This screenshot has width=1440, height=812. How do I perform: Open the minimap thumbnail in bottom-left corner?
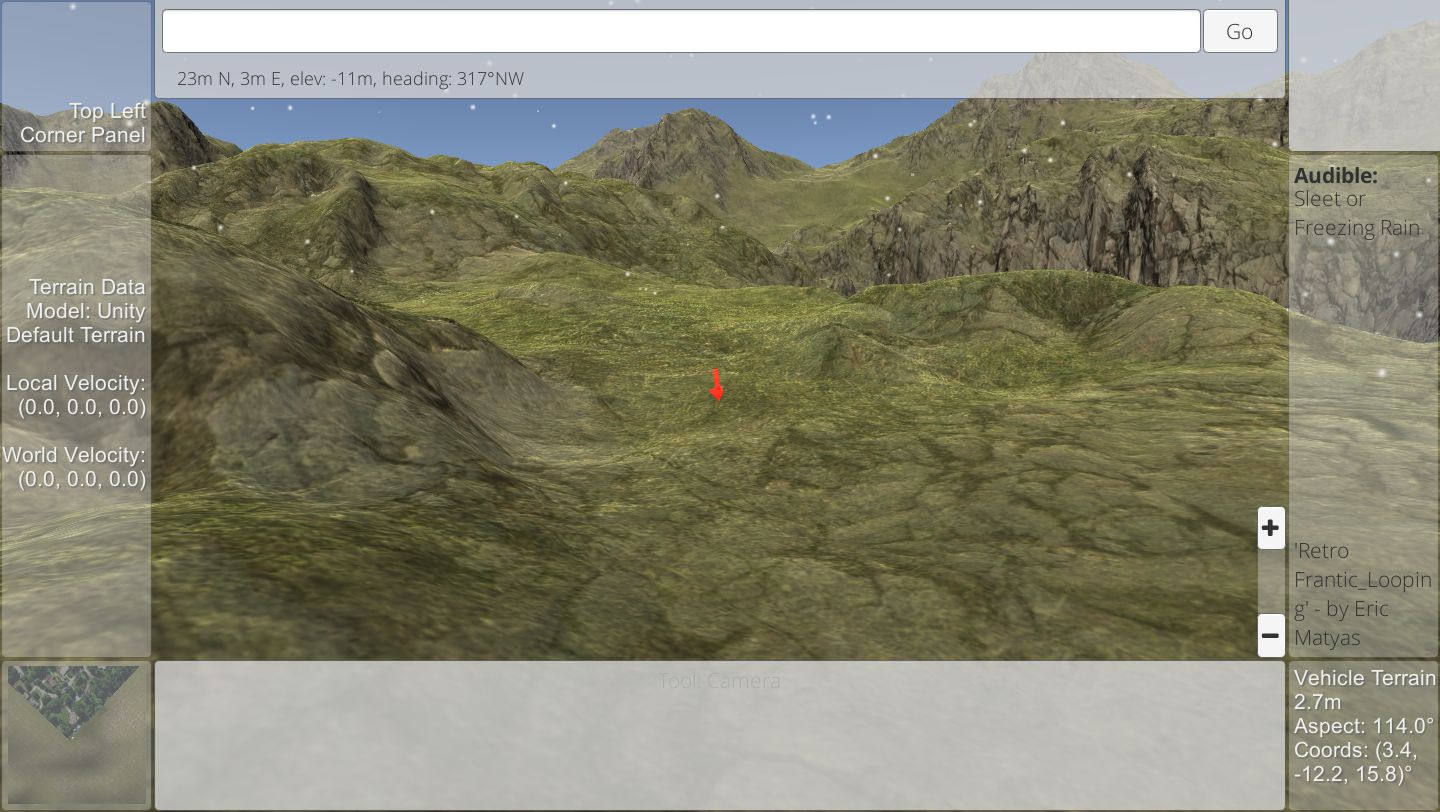coord(74,734)
